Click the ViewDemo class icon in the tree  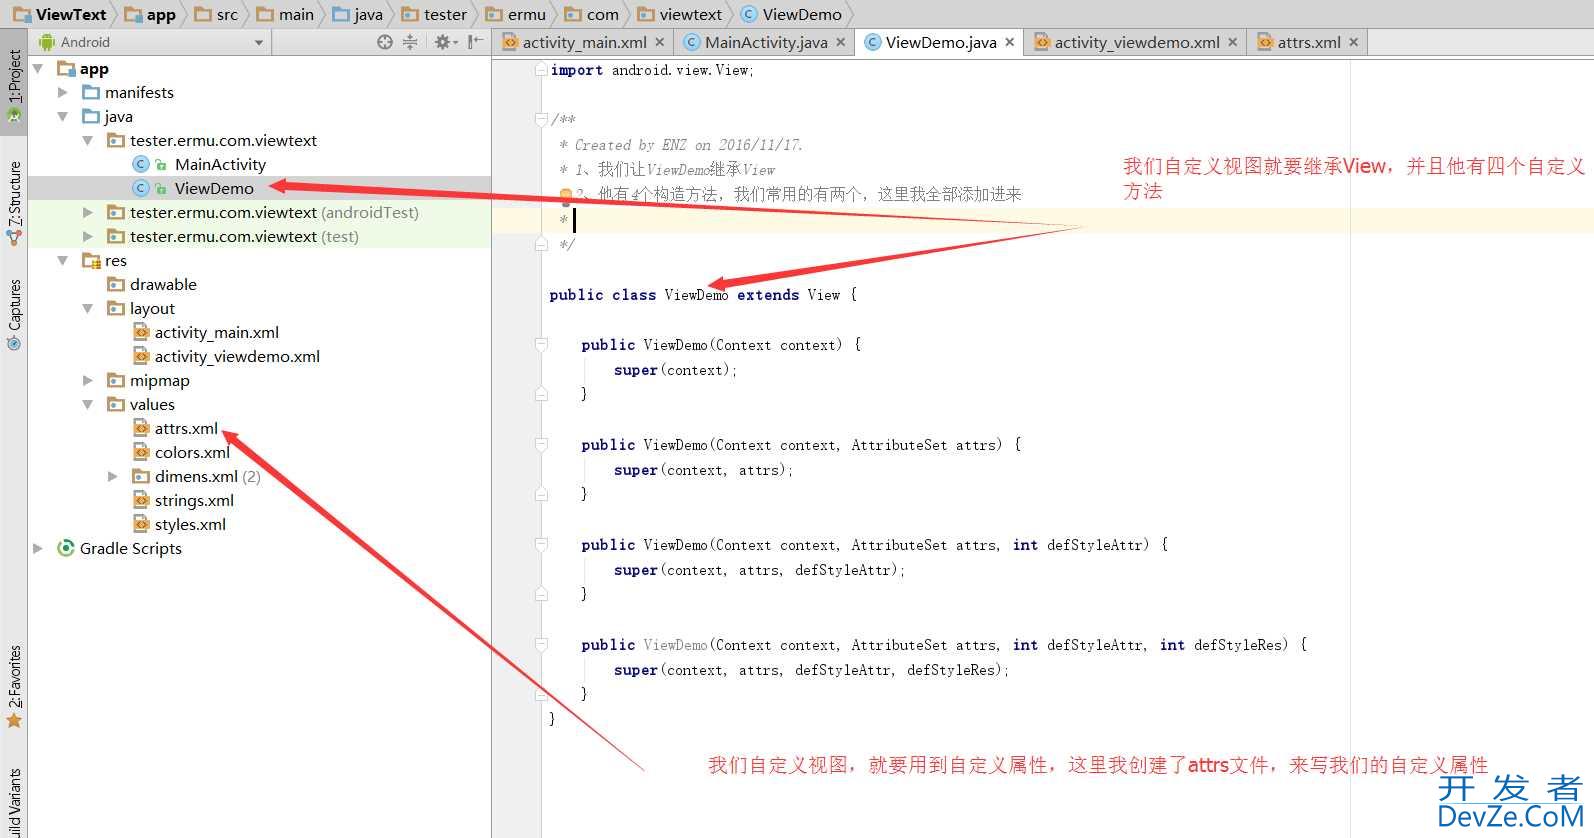click(141, 188)
